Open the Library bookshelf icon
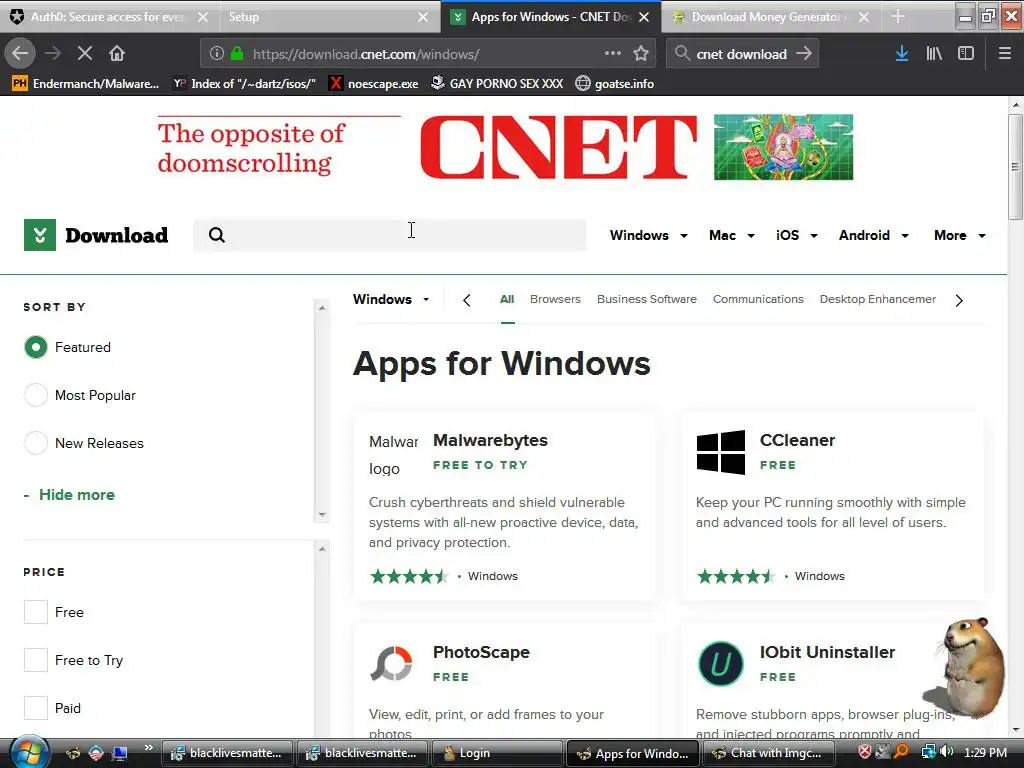Image resolution: width=1024 pixels, height=768 pixels. [x=934, y=54]
